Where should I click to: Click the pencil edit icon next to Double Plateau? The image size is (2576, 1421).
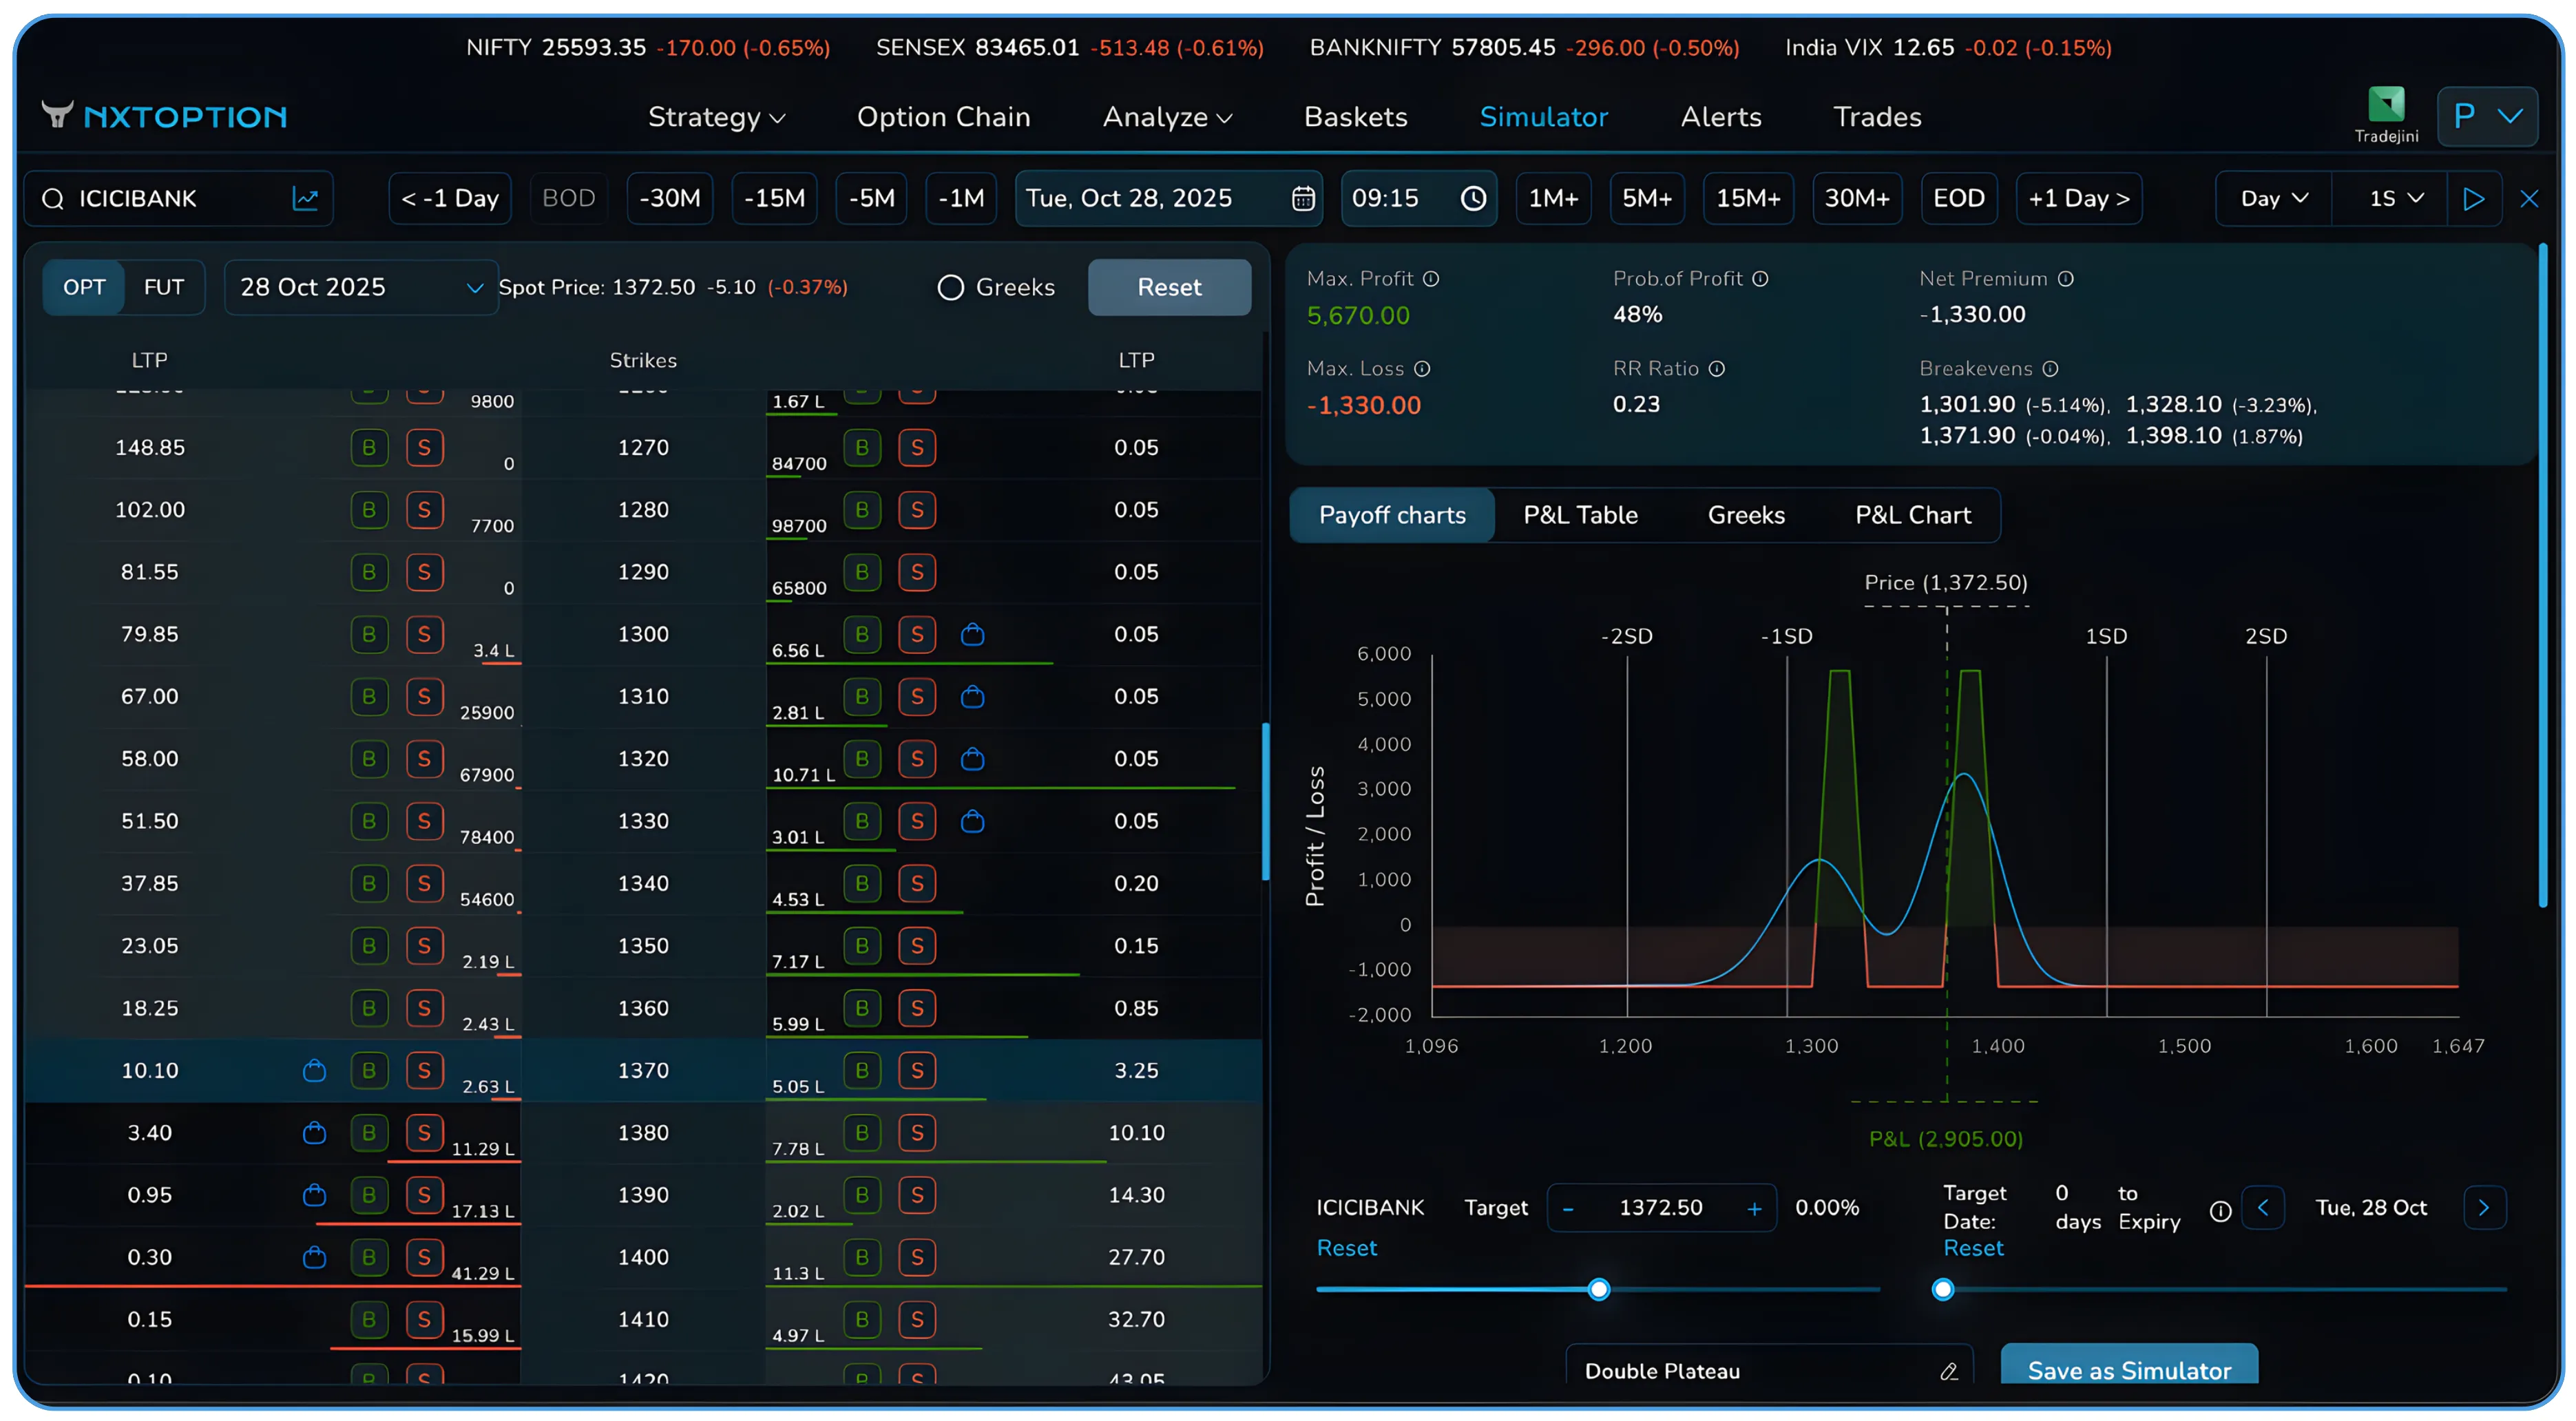1948,1371
